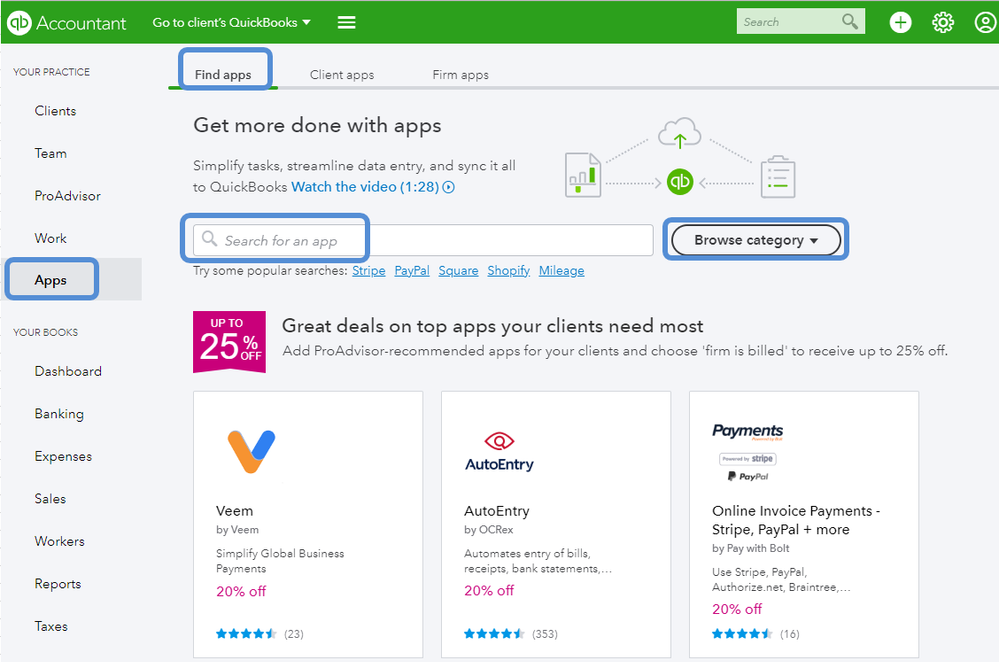Click Veem's 20% off label

[241, 591]
